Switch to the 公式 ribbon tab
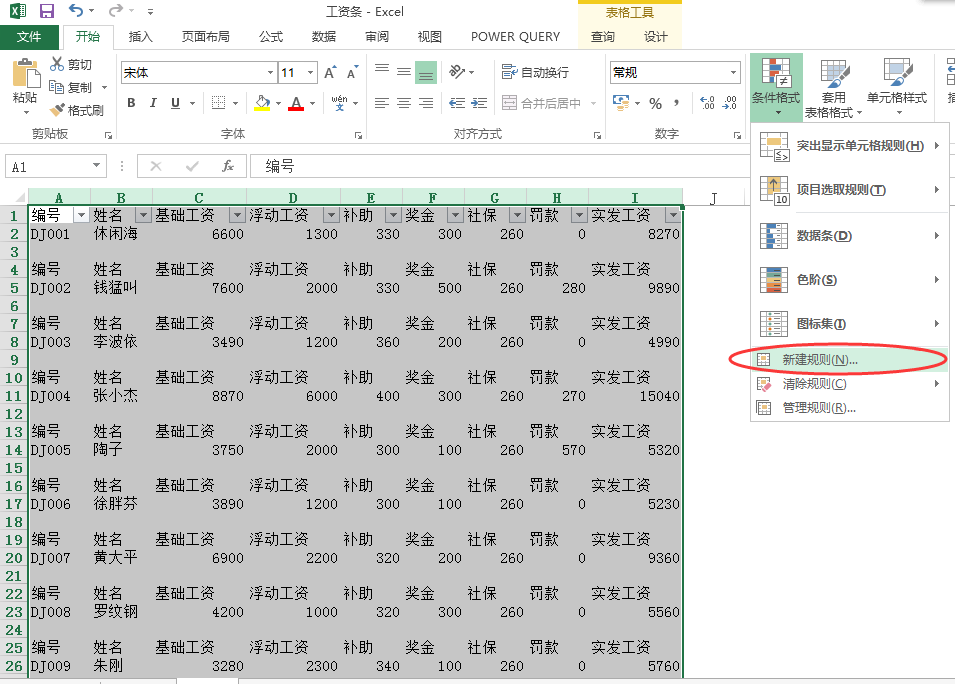This screenshot has height=684, width=955. tap(271, 37)
